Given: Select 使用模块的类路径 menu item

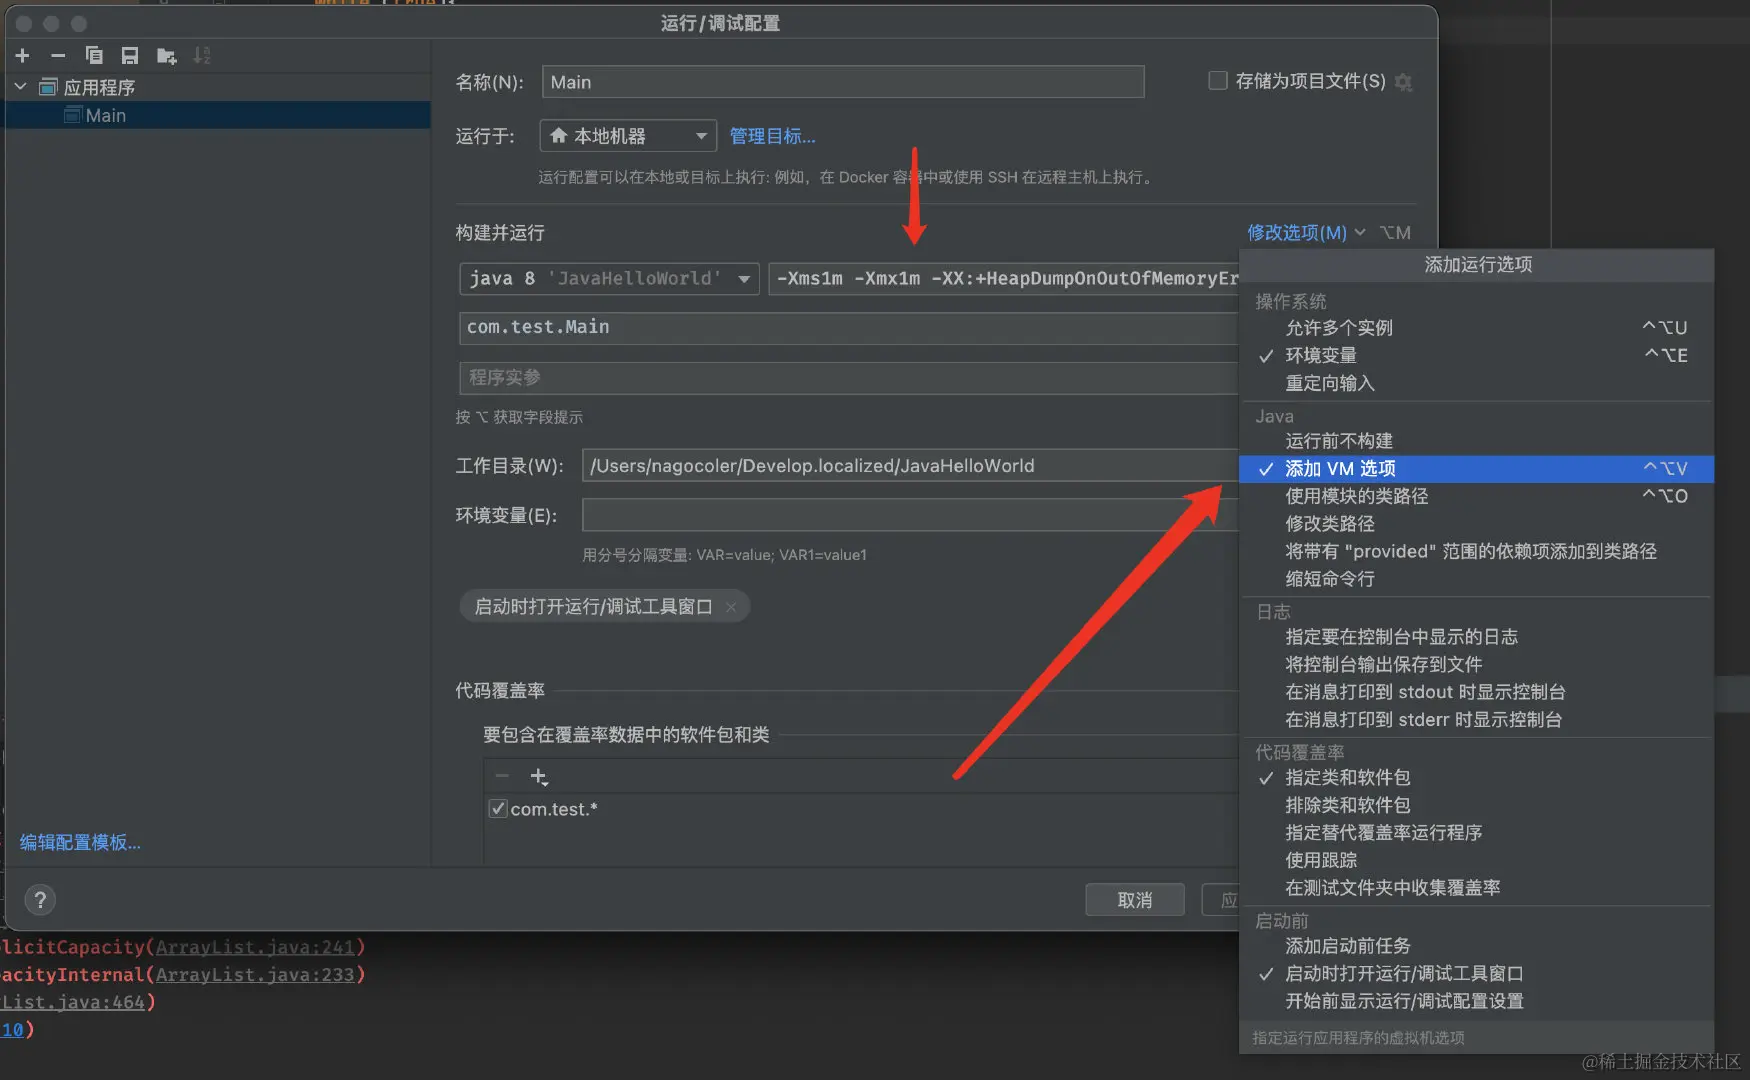Looking at the screenshot, I should pos(1476,496).
